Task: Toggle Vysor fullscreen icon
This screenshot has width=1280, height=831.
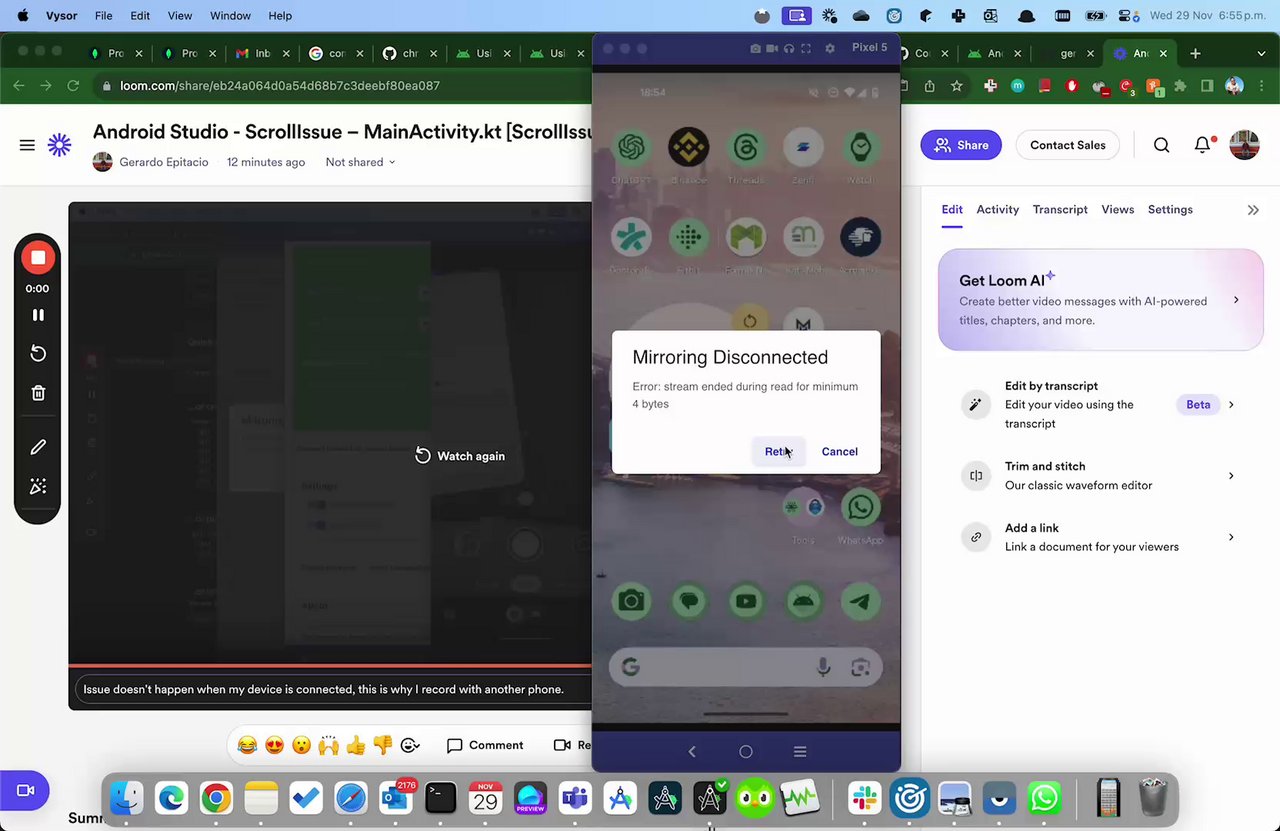Action: (x=806, y=48)
